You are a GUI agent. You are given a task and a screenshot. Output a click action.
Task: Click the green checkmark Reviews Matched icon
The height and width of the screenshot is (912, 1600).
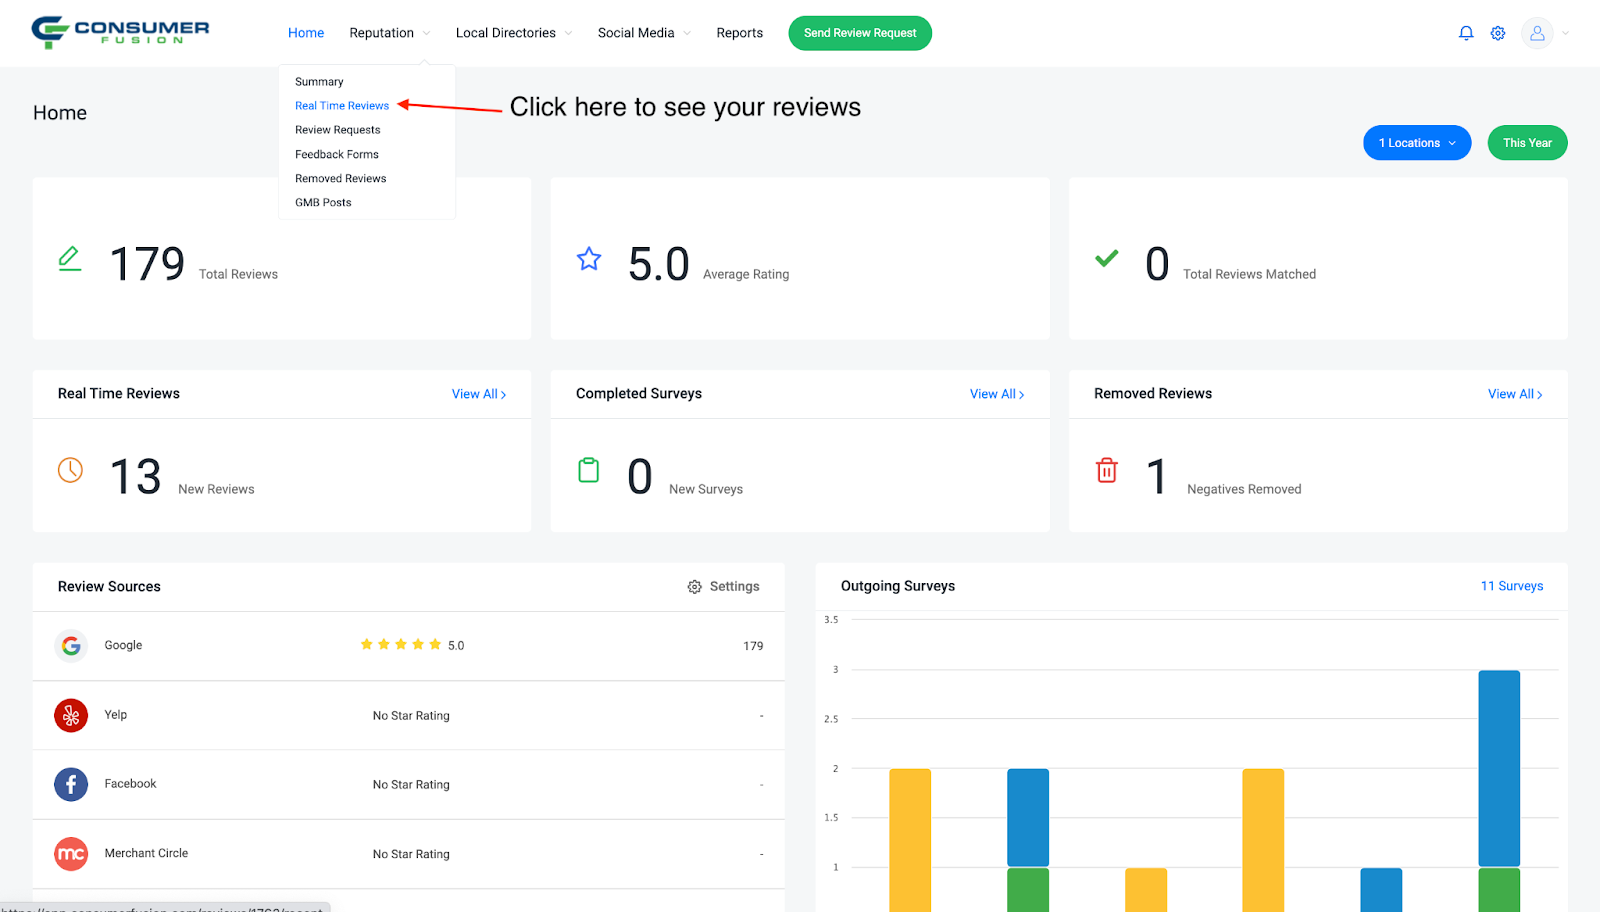coord(1107,258)
